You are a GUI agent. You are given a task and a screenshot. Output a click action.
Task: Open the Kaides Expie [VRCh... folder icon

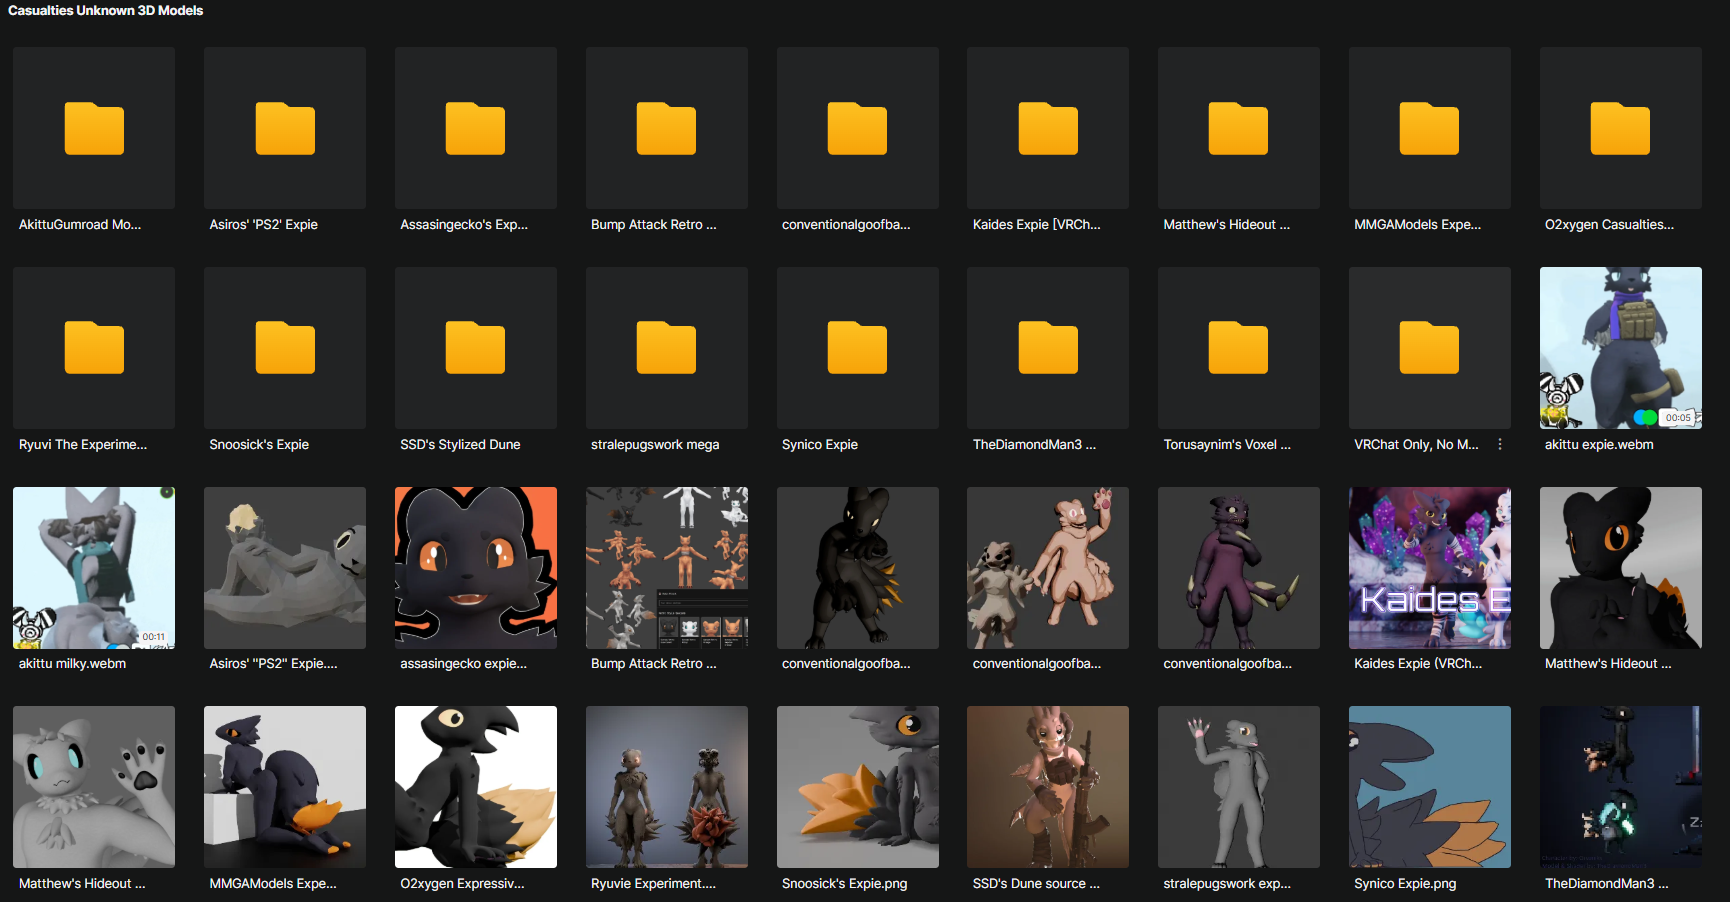(1048, 128)
